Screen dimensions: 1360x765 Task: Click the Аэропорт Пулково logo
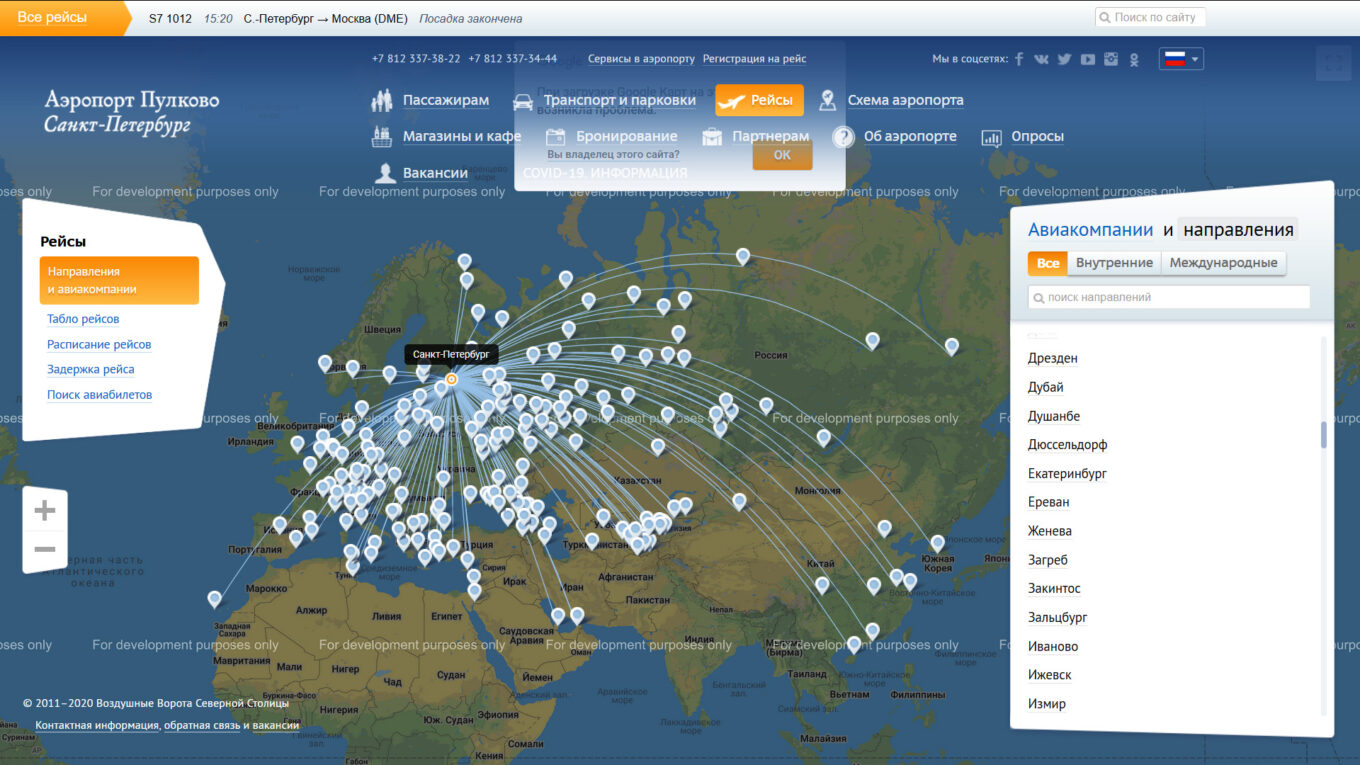pos(131,112)
